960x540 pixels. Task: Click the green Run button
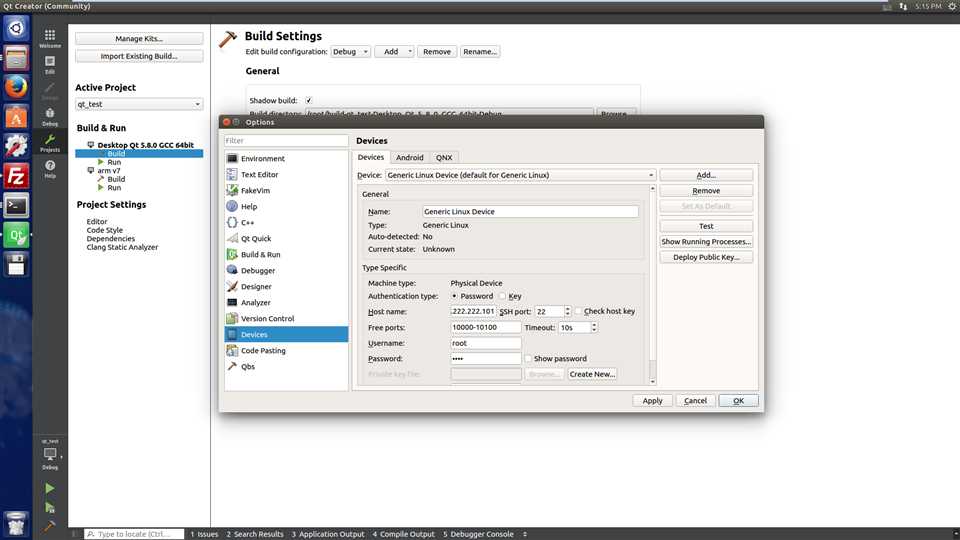pyautogui.click(x=50, y=488)
